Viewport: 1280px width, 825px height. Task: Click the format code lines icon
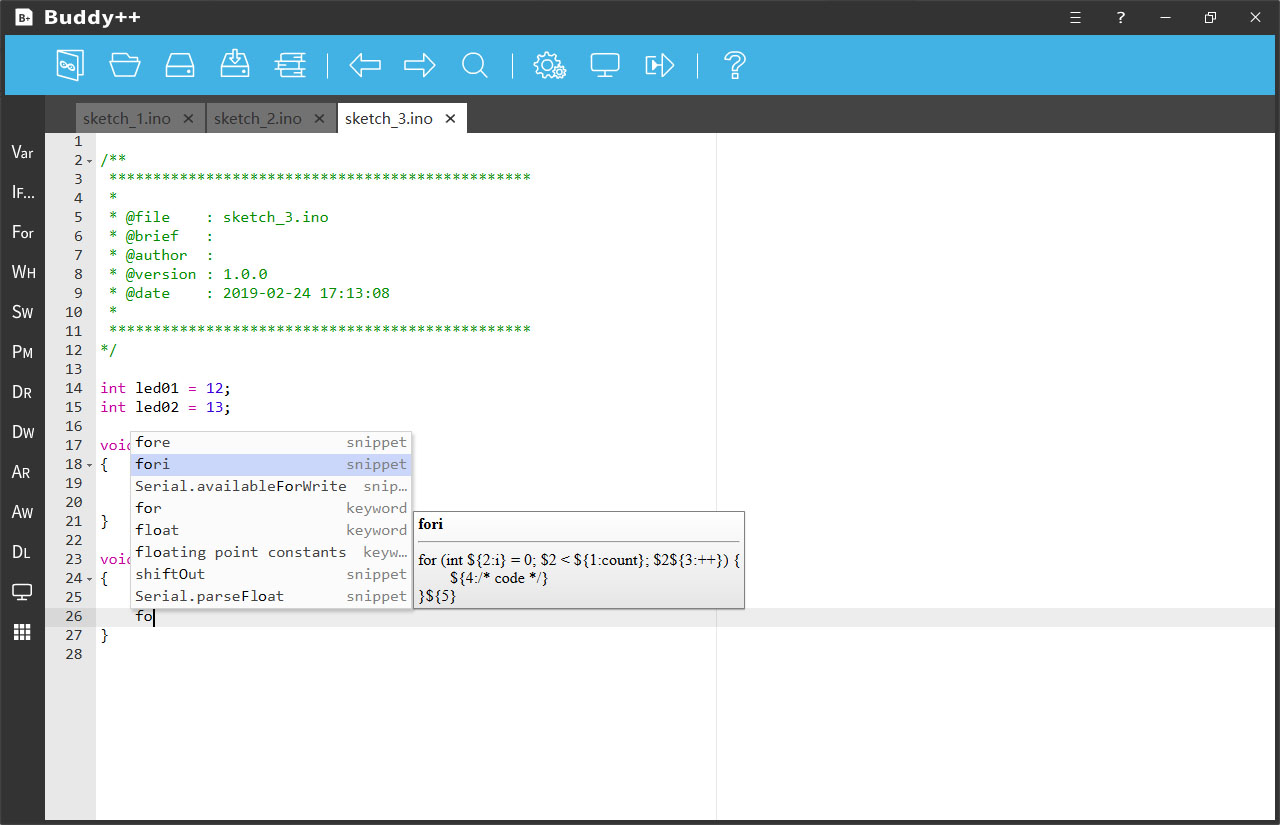290,65
